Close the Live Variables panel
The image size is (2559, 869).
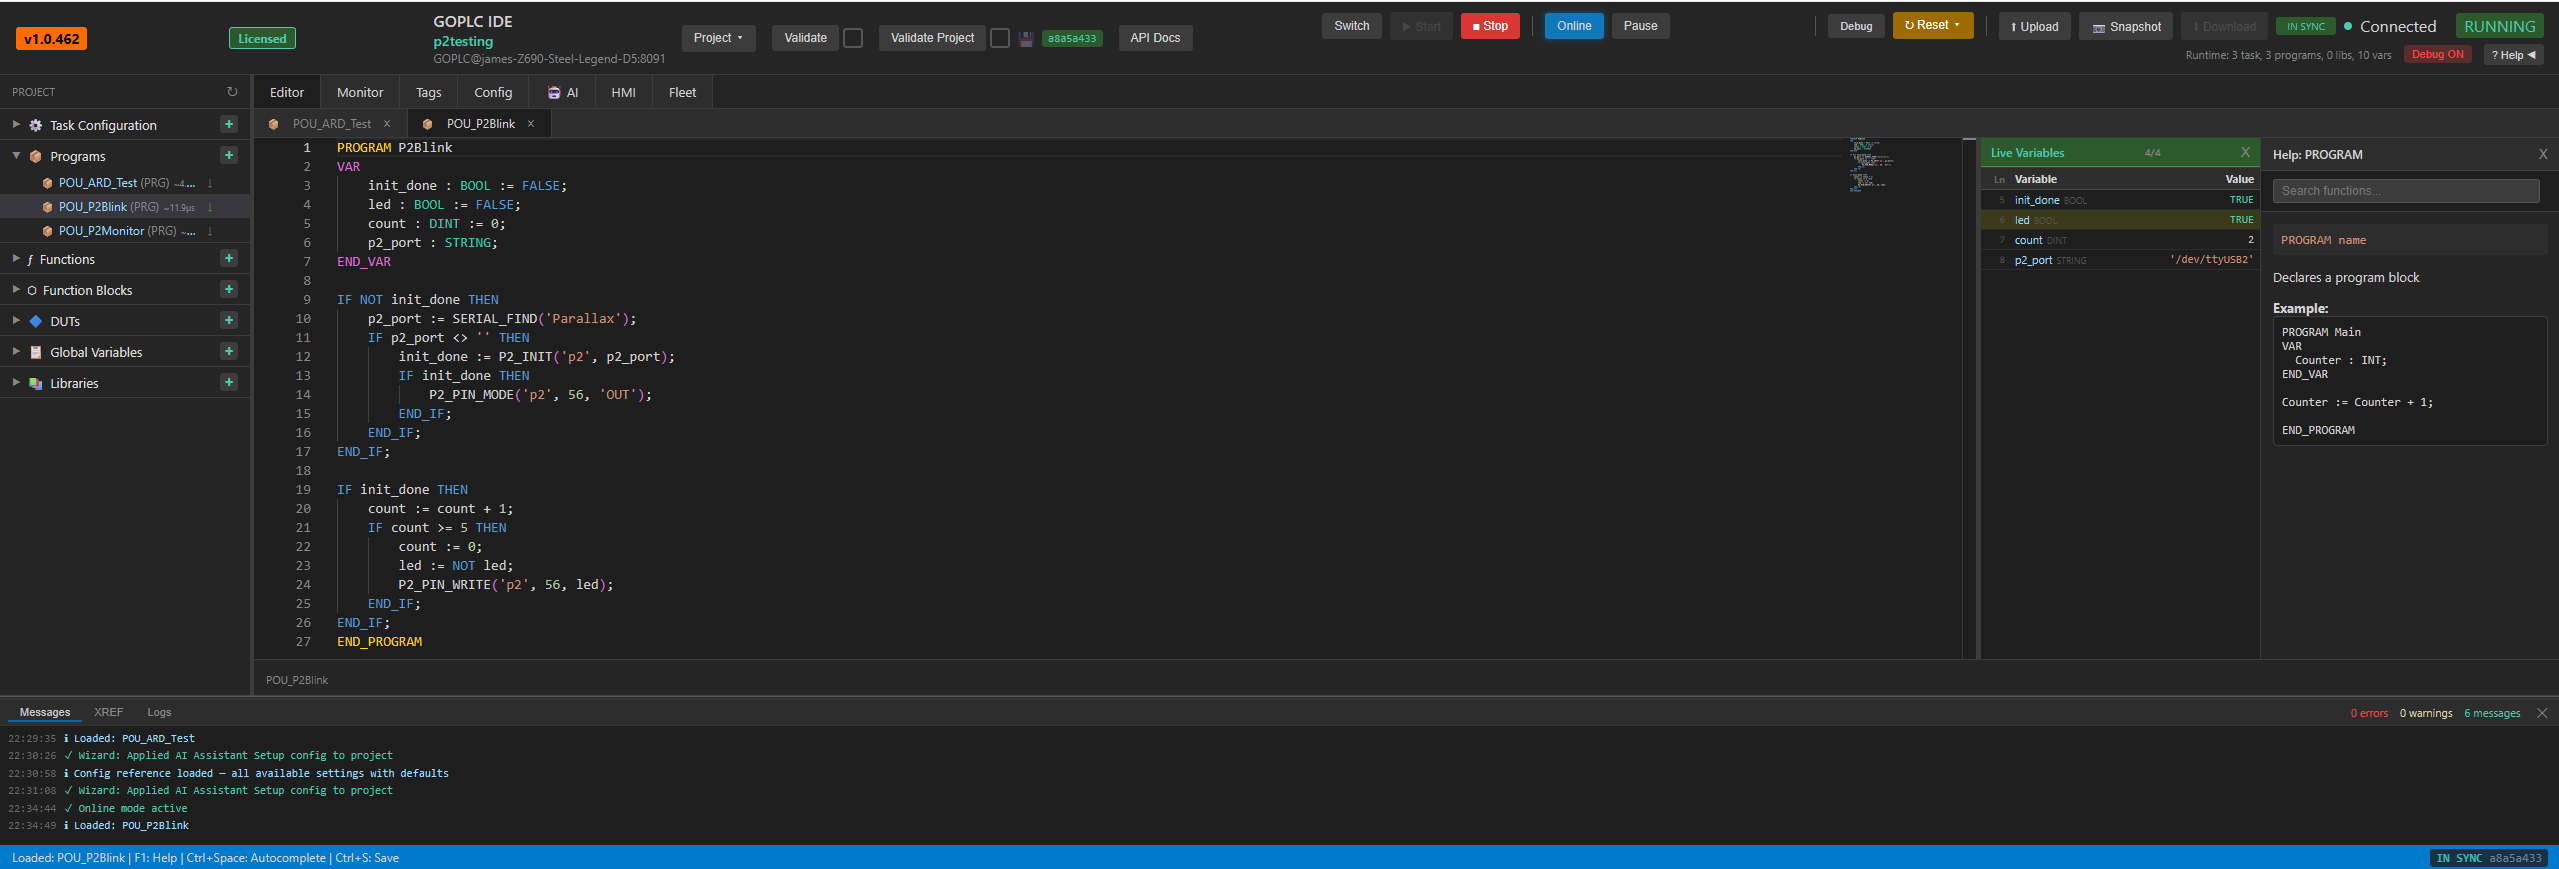pyautogui.click(x=2245, y=153)
